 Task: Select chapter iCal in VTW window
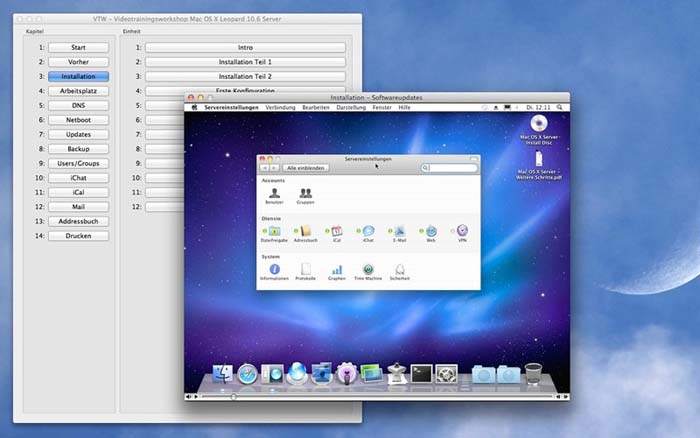(78, 192)
